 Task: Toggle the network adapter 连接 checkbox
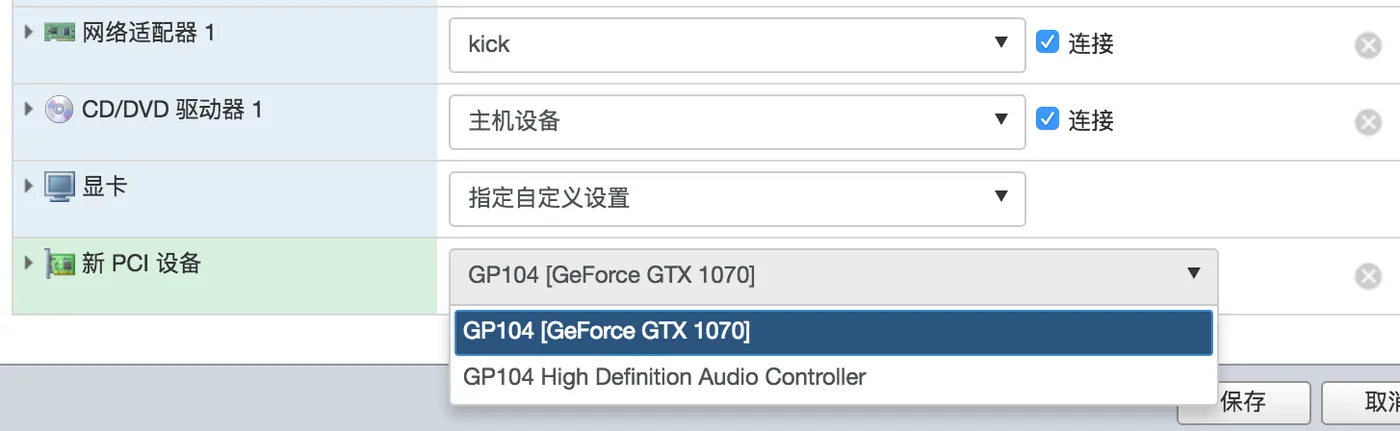point(1047,43)
